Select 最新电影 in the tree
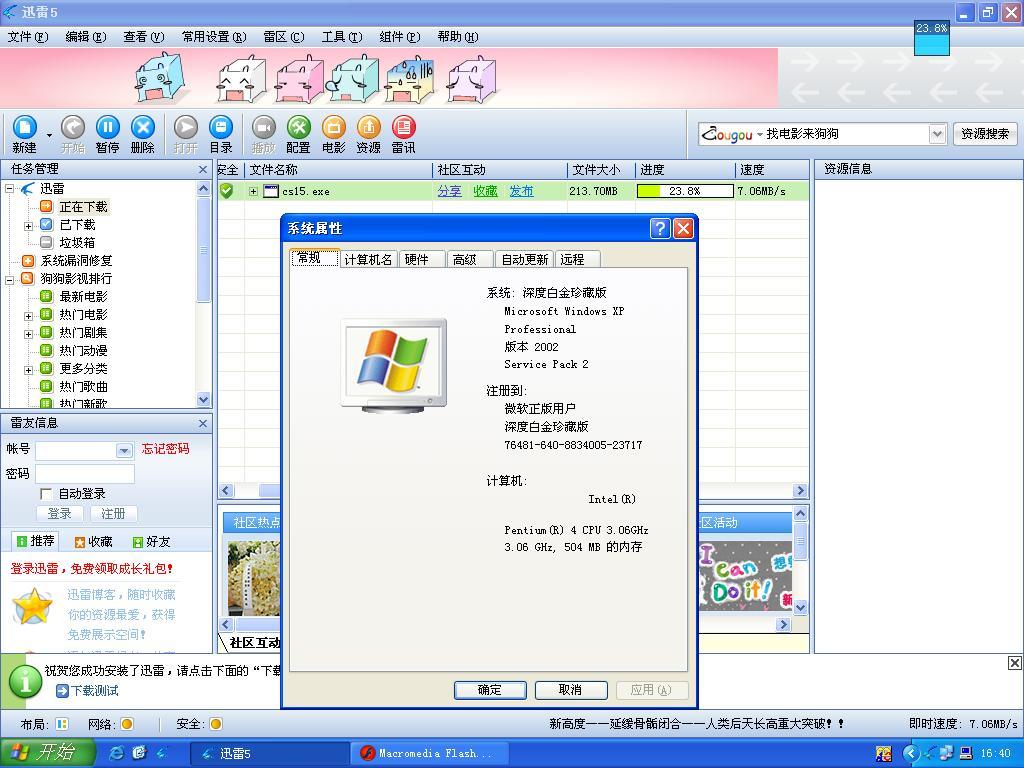Viewport: 1024px width, 768px height. point(83,296)
